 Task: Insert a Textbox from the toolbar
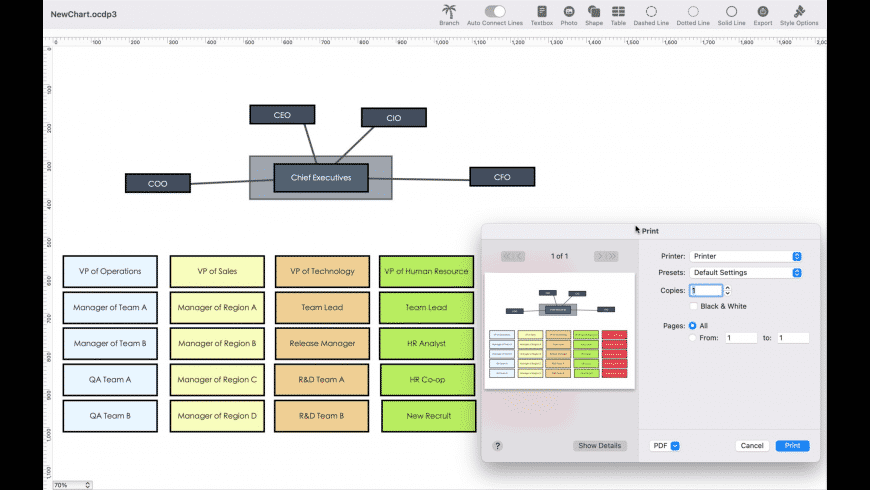point(542,11)
